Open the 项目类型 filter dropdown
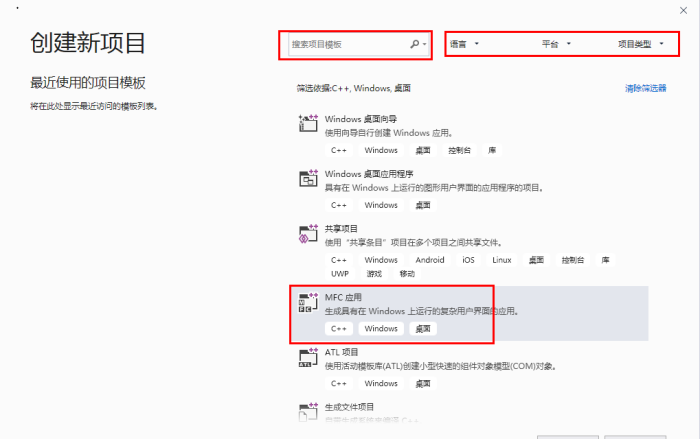 pyautogui.click(x=641, y=44)
